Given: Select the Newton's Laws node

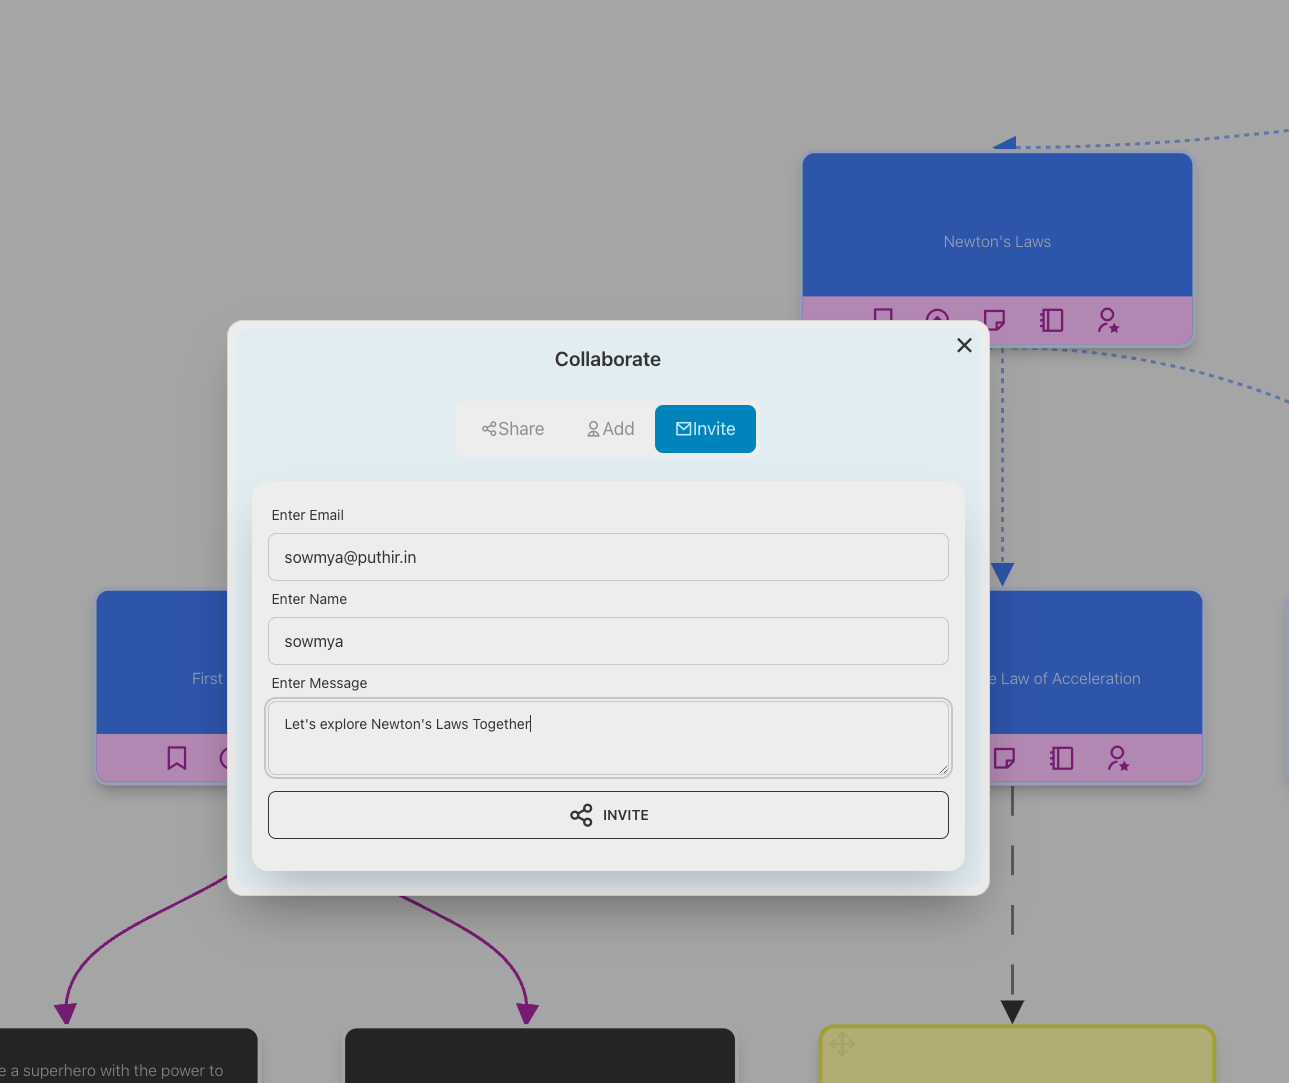Looking at the screenshot, I should pos(997,226).
